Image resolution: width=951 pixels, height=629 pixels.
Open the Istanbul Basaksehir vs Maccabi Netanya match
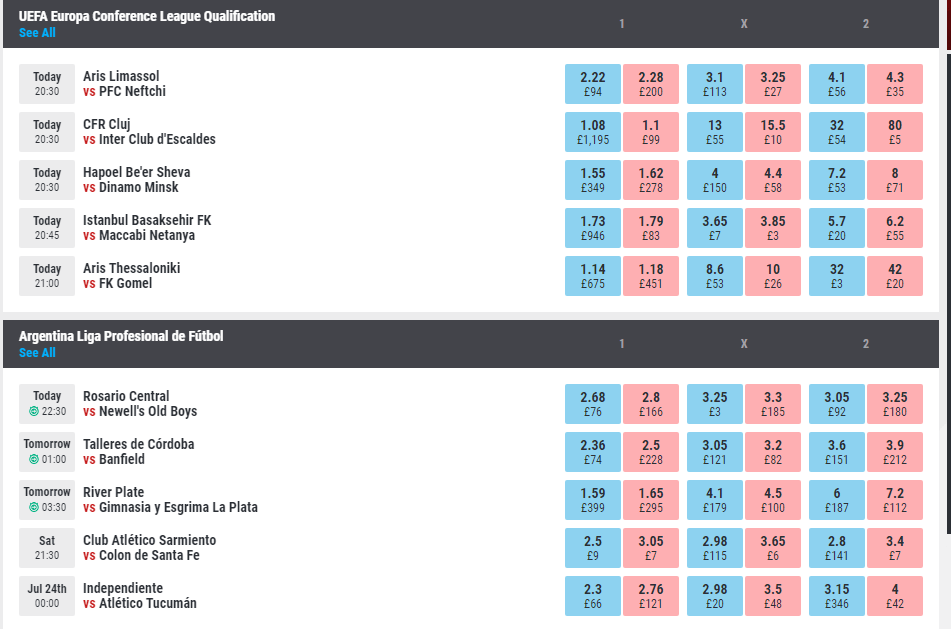click(146, 228)
